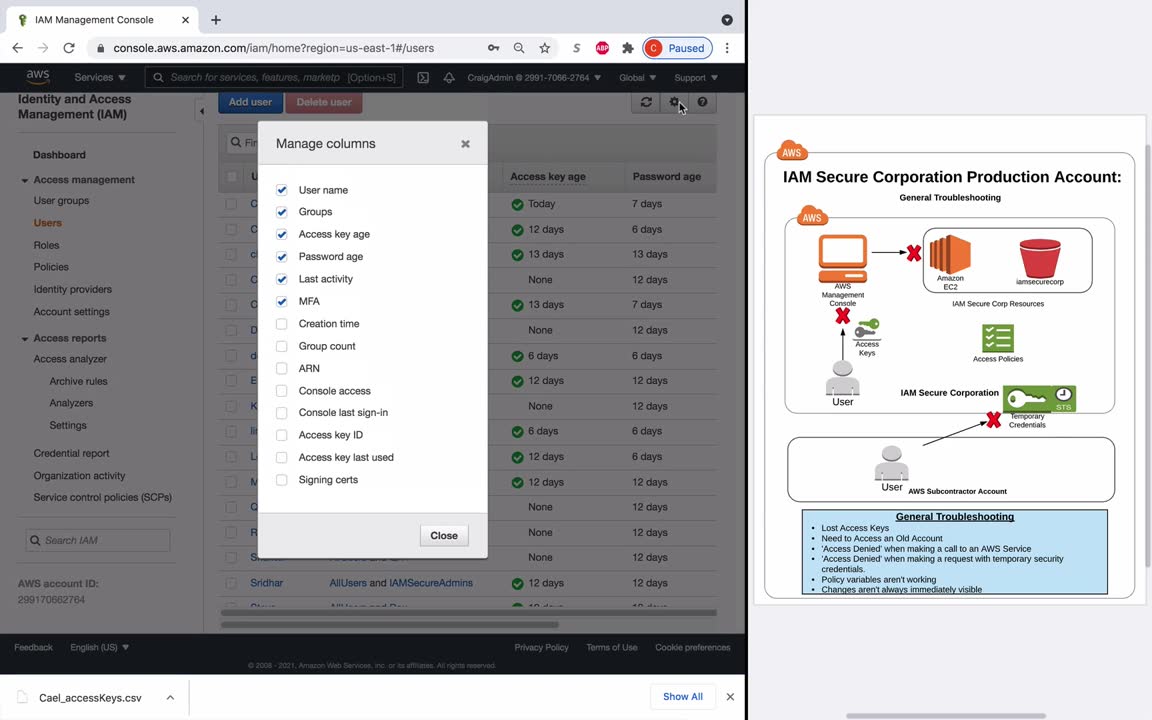Open the help question mark icon
The width and height of the screenshot is (1152, 720).
[x=702, y=102]
